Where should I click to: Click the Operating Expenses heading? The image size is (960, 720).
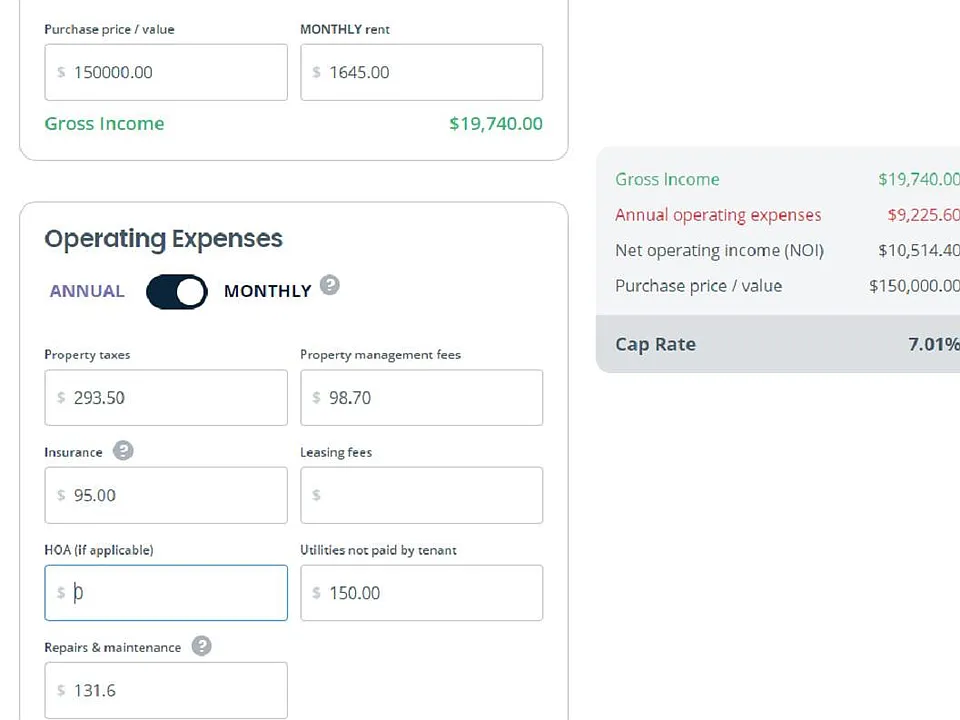tap(163, 239)
